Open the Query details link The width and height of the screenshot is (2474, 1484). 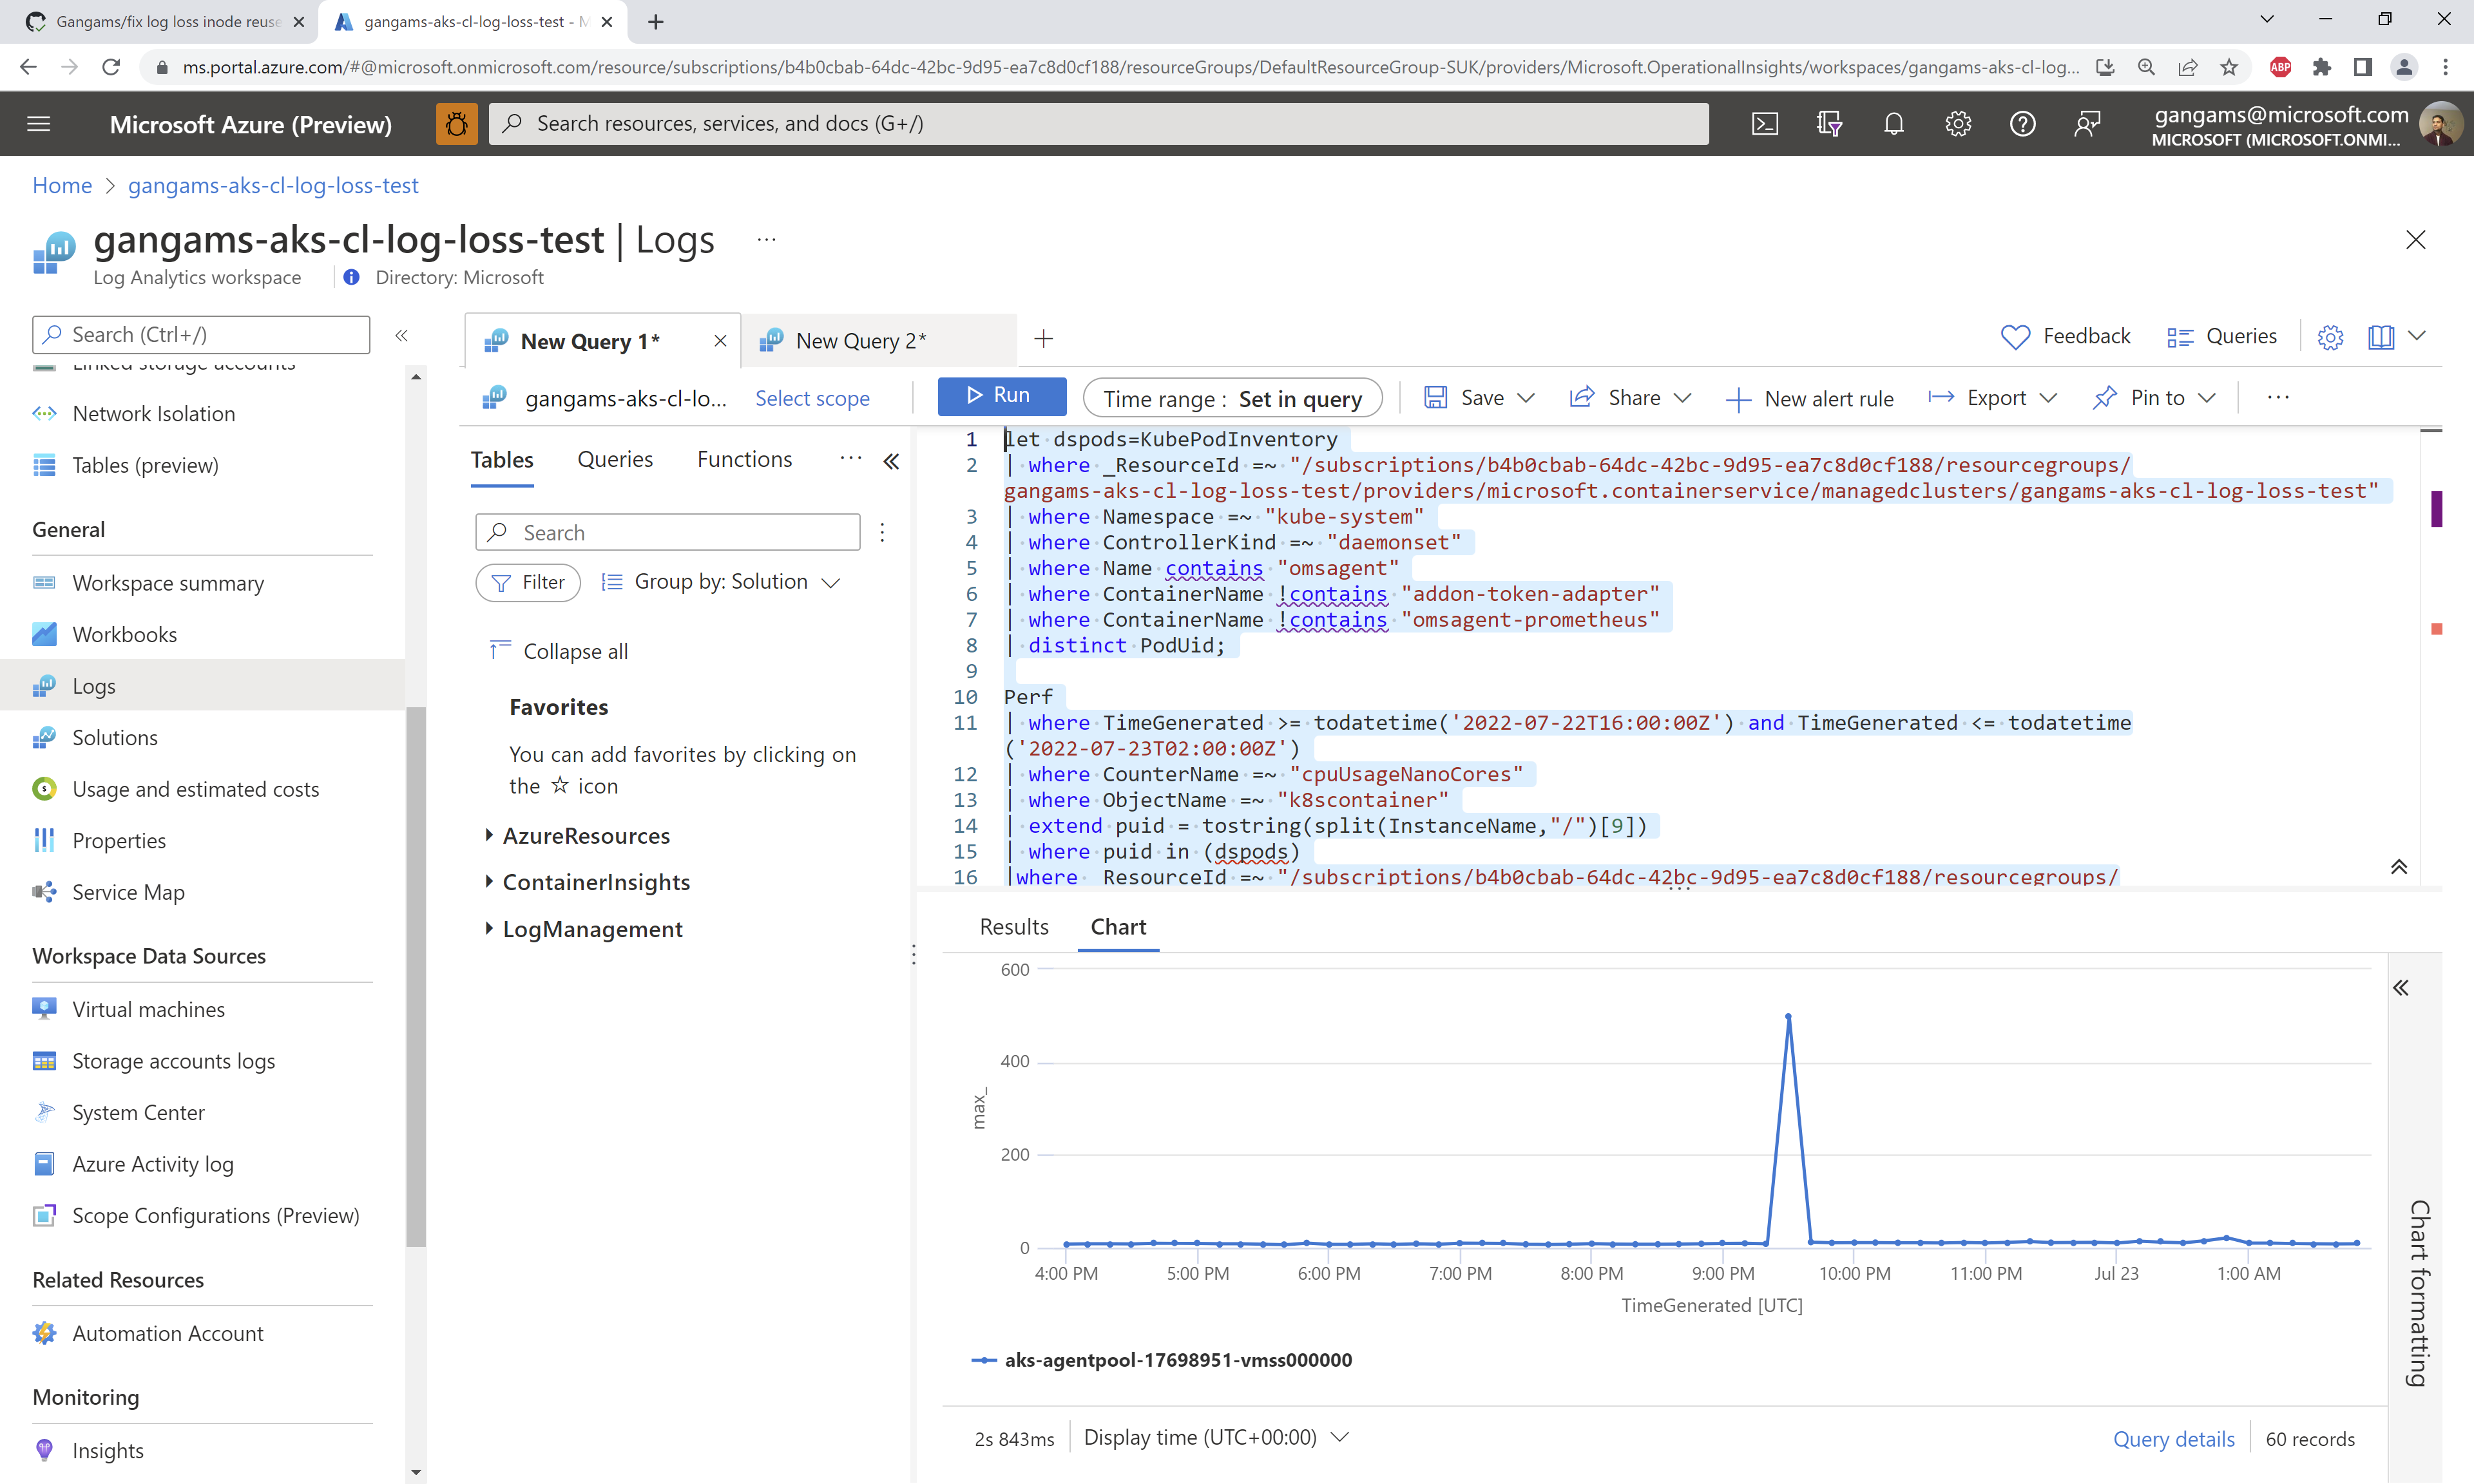tap(2173, 1438)
